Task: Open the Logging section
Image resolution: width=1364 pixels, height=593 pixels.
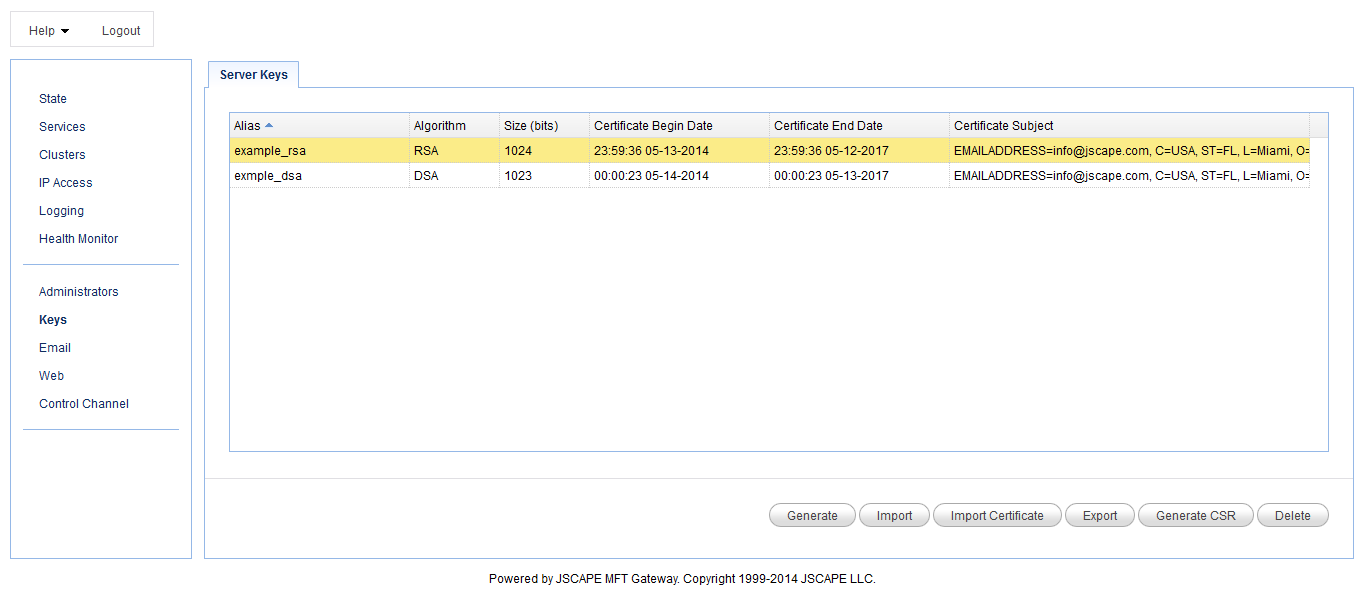Action: coord(61,211)
